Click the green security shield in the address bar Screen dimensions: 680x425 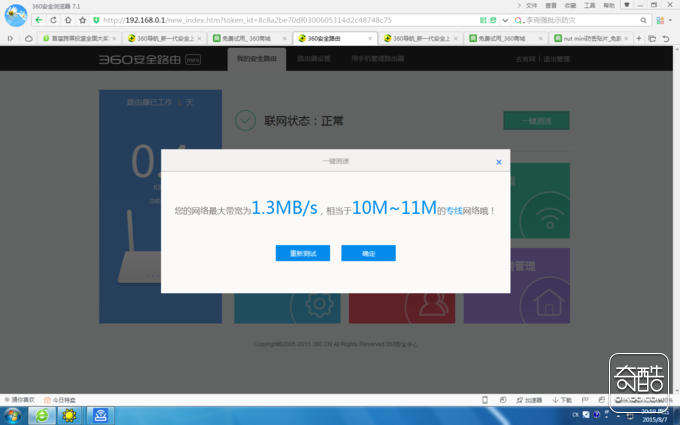(x=96, y=20)
